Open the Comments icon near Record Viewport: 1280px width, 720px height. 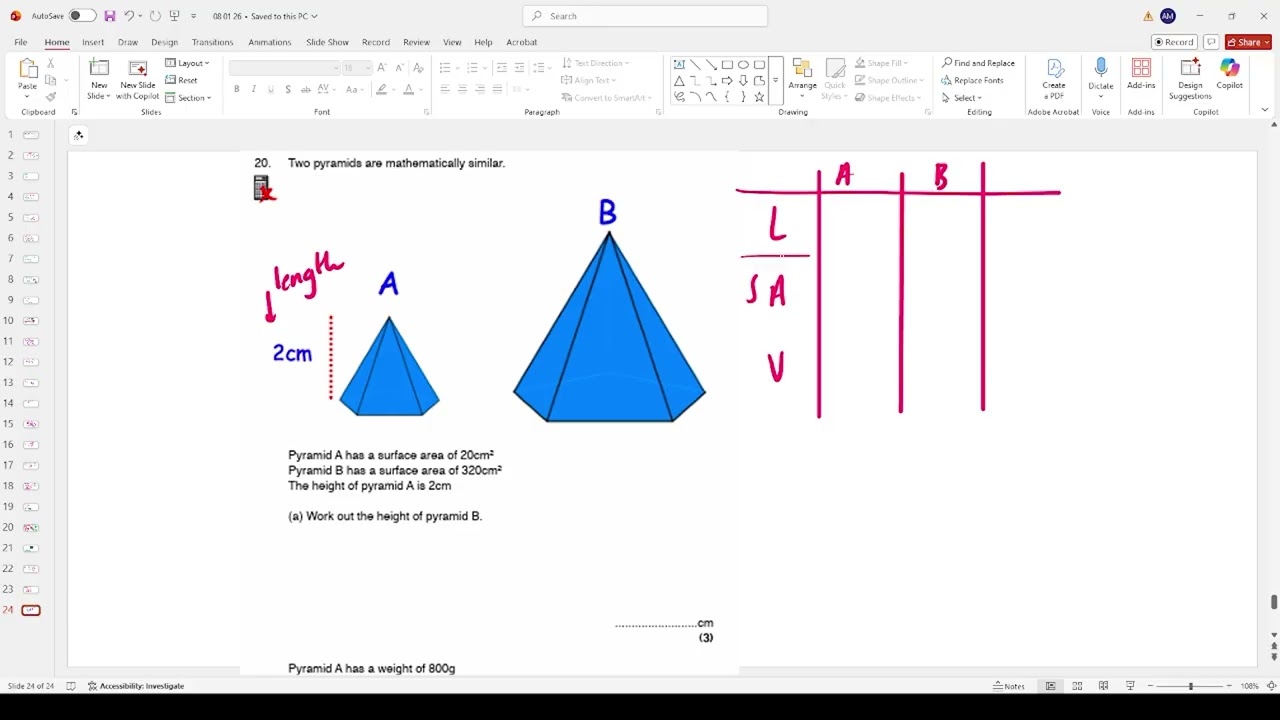coord(1211,42)
